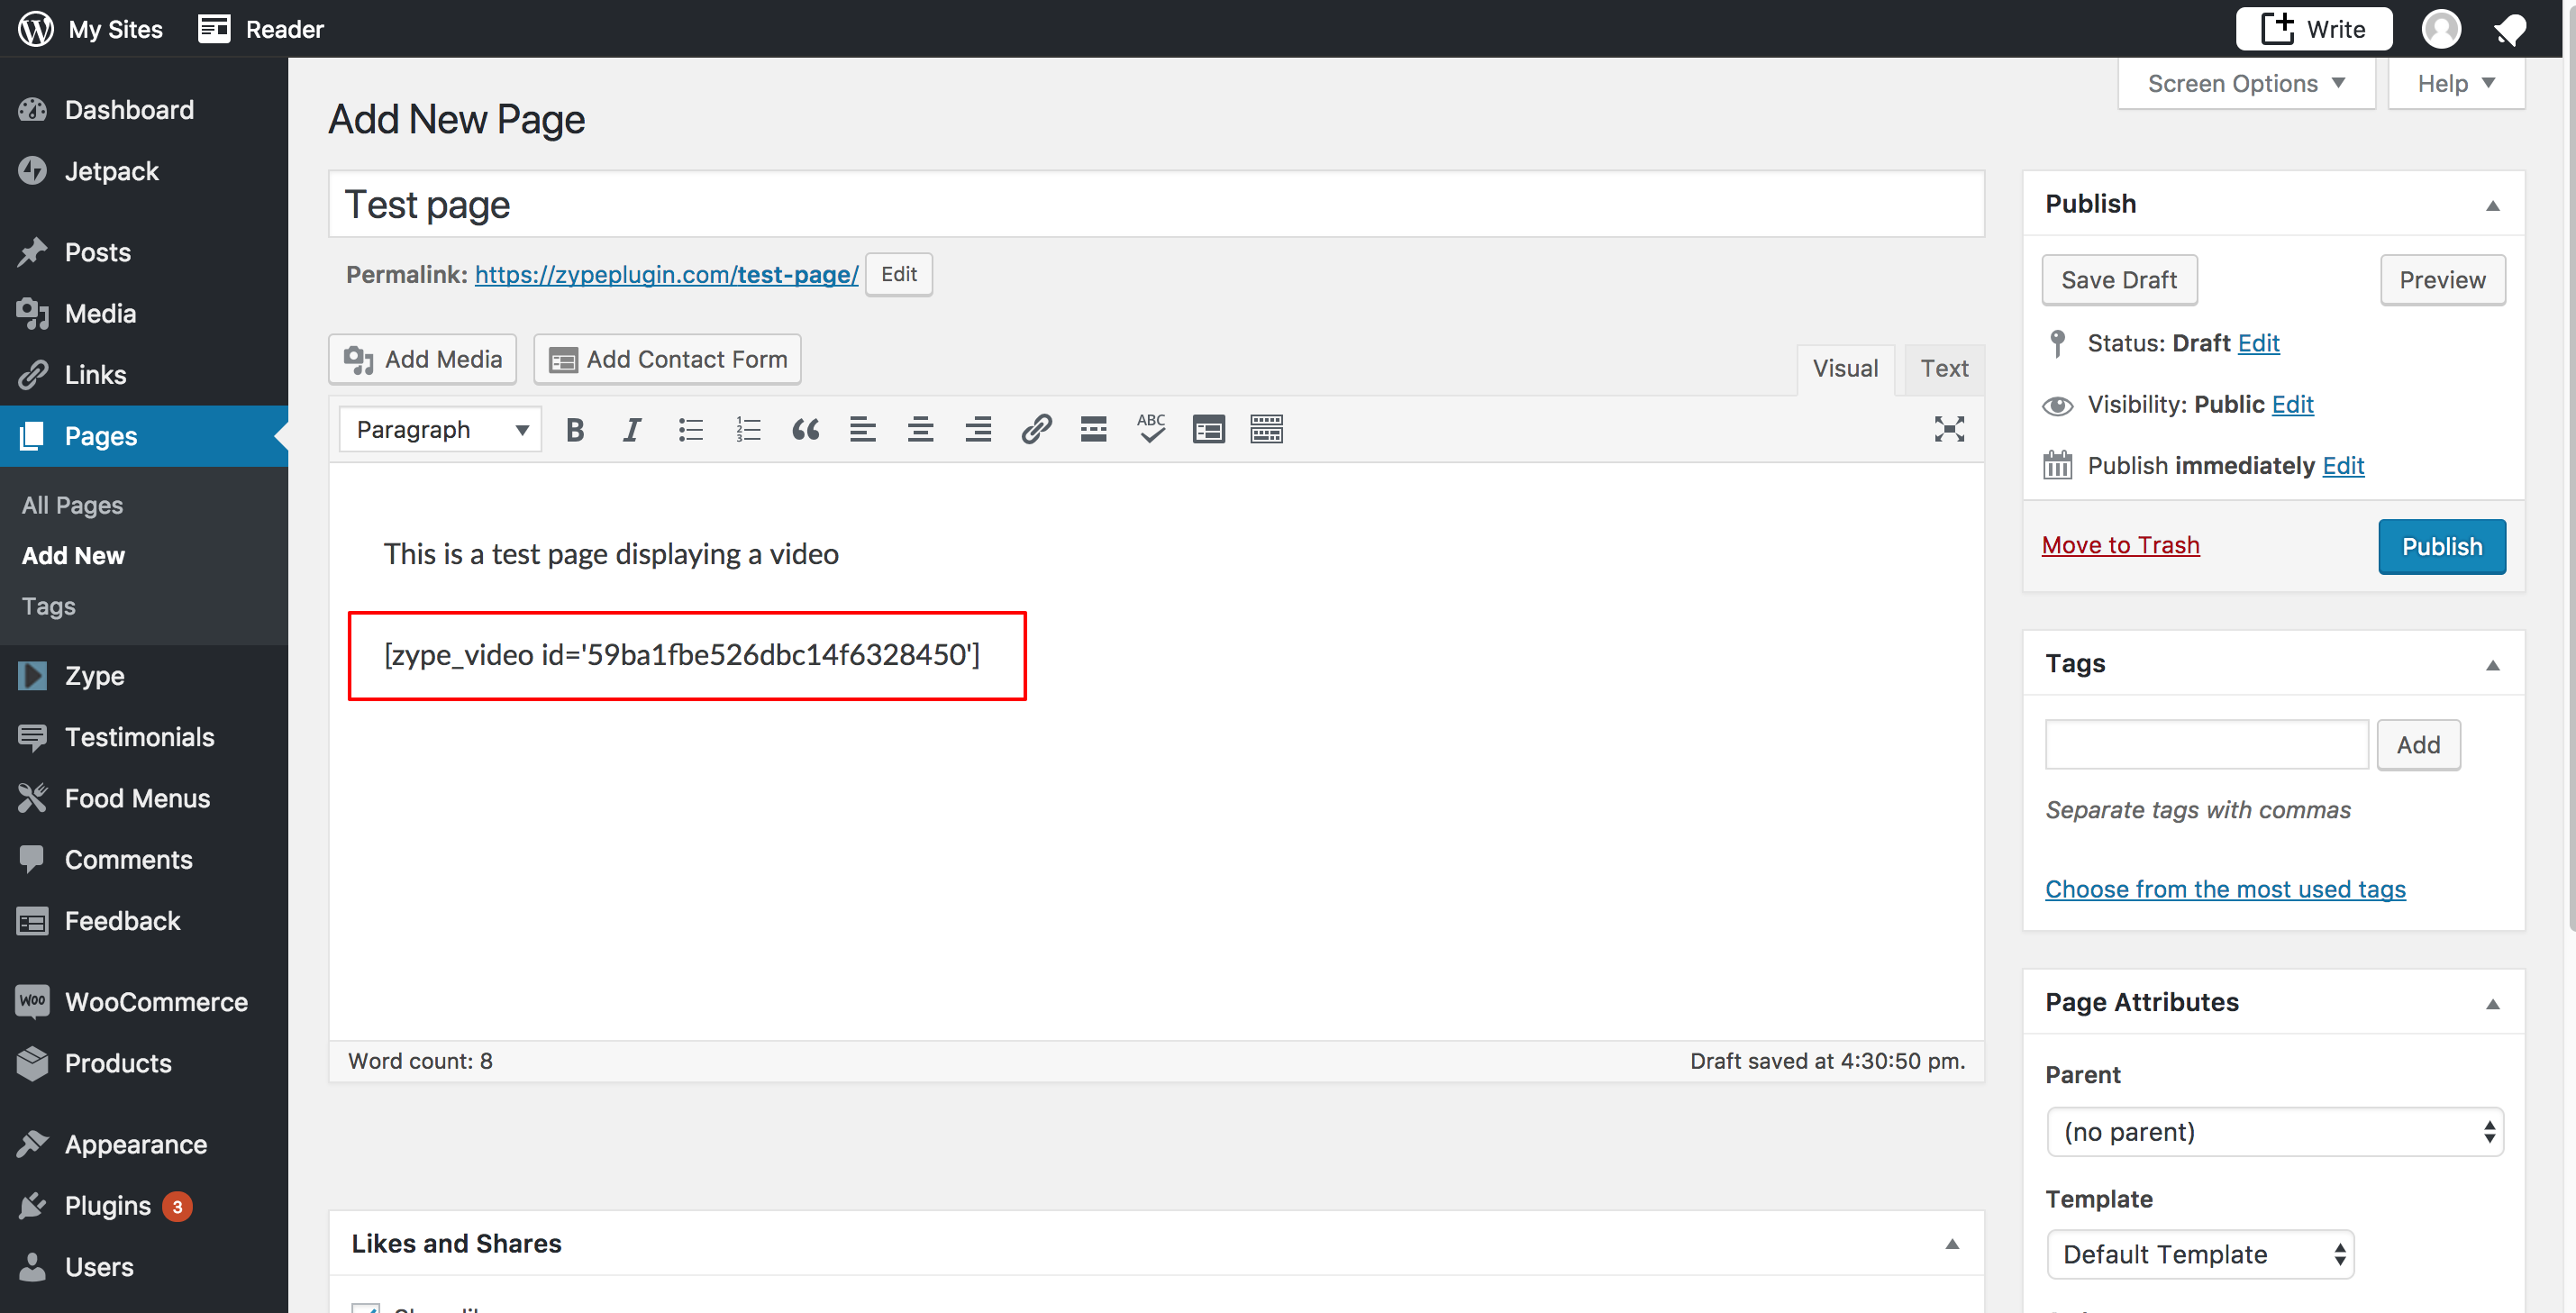Open Template dropdown
The height and width of the screenshot is (1313, 2576).
[x=2200, y=1254]
